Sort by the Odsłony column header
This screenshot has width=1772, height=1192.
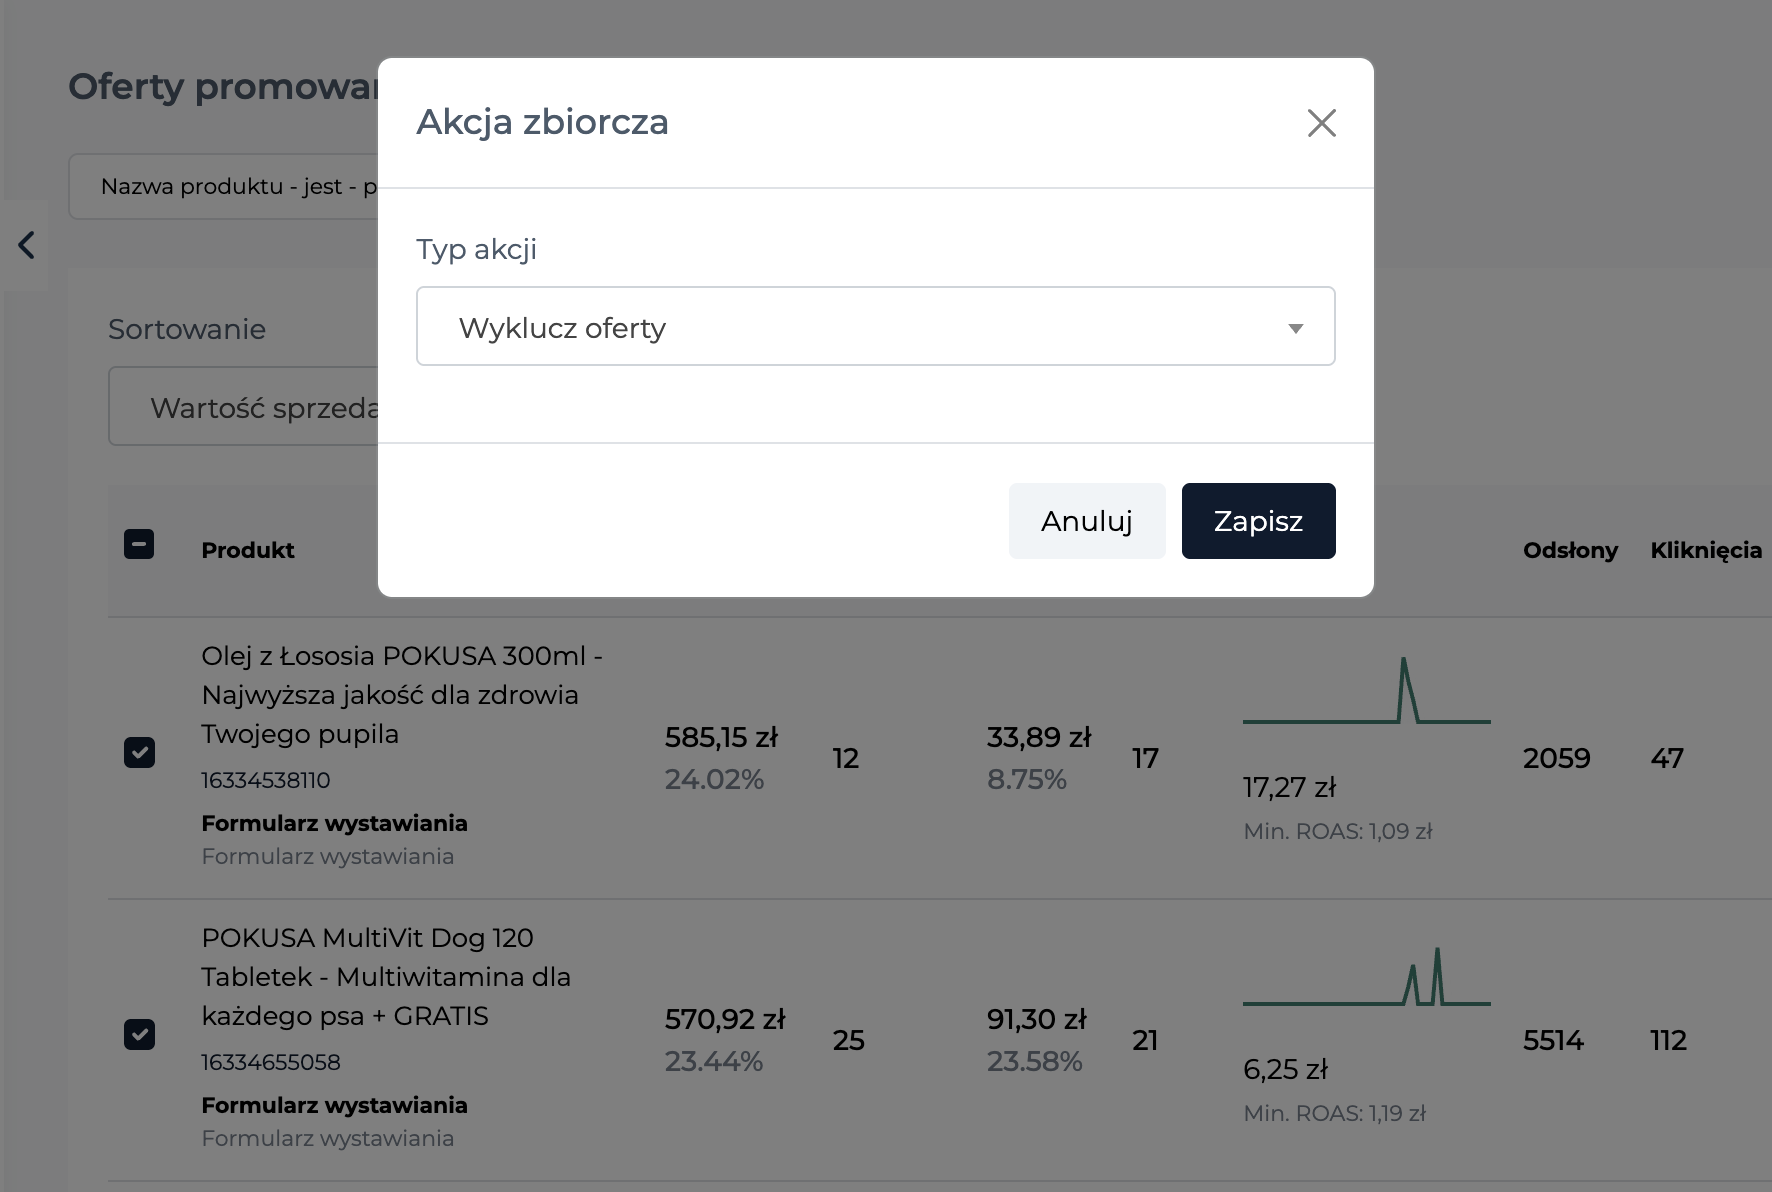click(x=1570, y=550)
